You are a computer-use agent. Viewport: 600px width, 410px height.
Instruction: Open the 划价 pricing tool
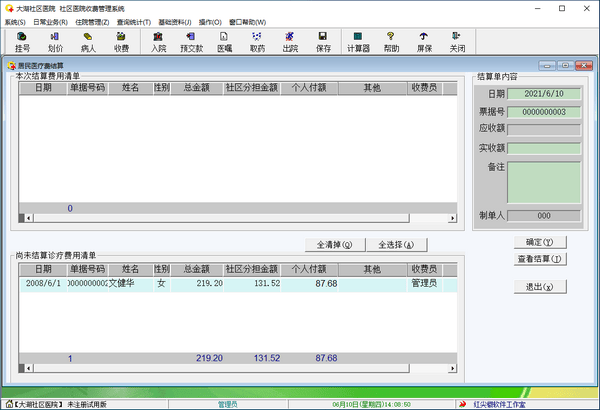coord(55,41)
